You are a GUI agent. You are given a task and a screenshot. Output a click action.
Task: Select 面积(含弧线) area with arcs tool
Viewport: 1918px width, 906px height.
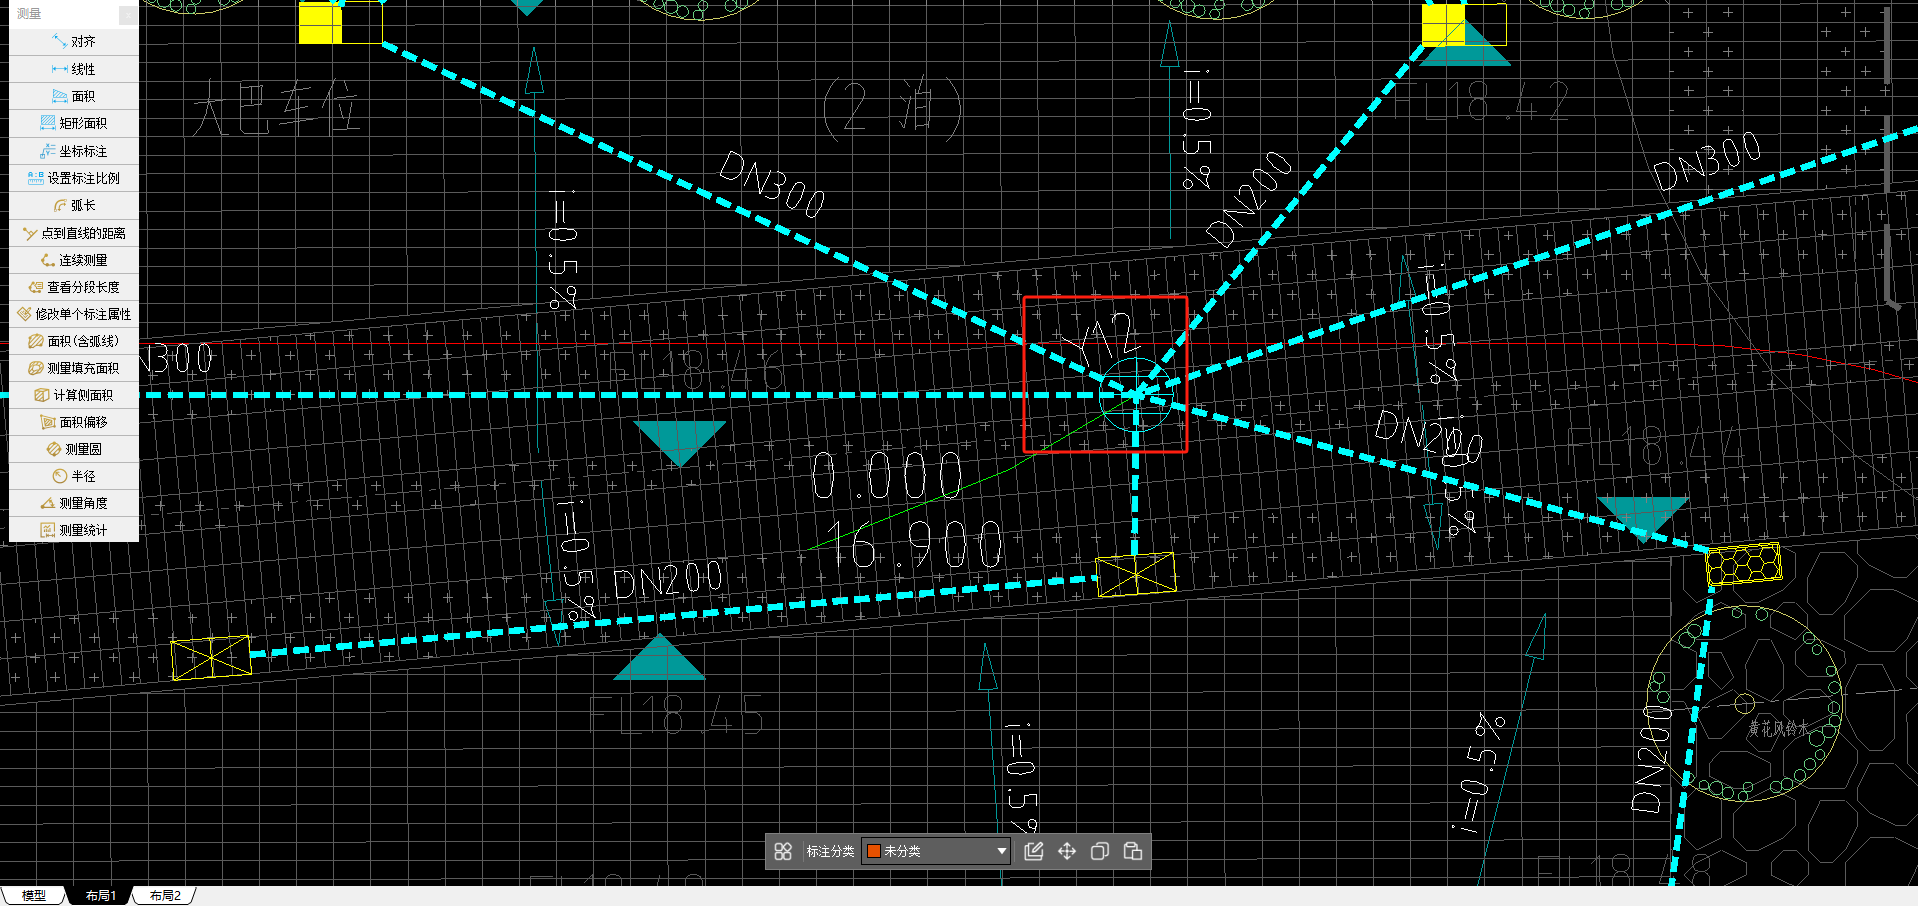(x=74, y=341)
